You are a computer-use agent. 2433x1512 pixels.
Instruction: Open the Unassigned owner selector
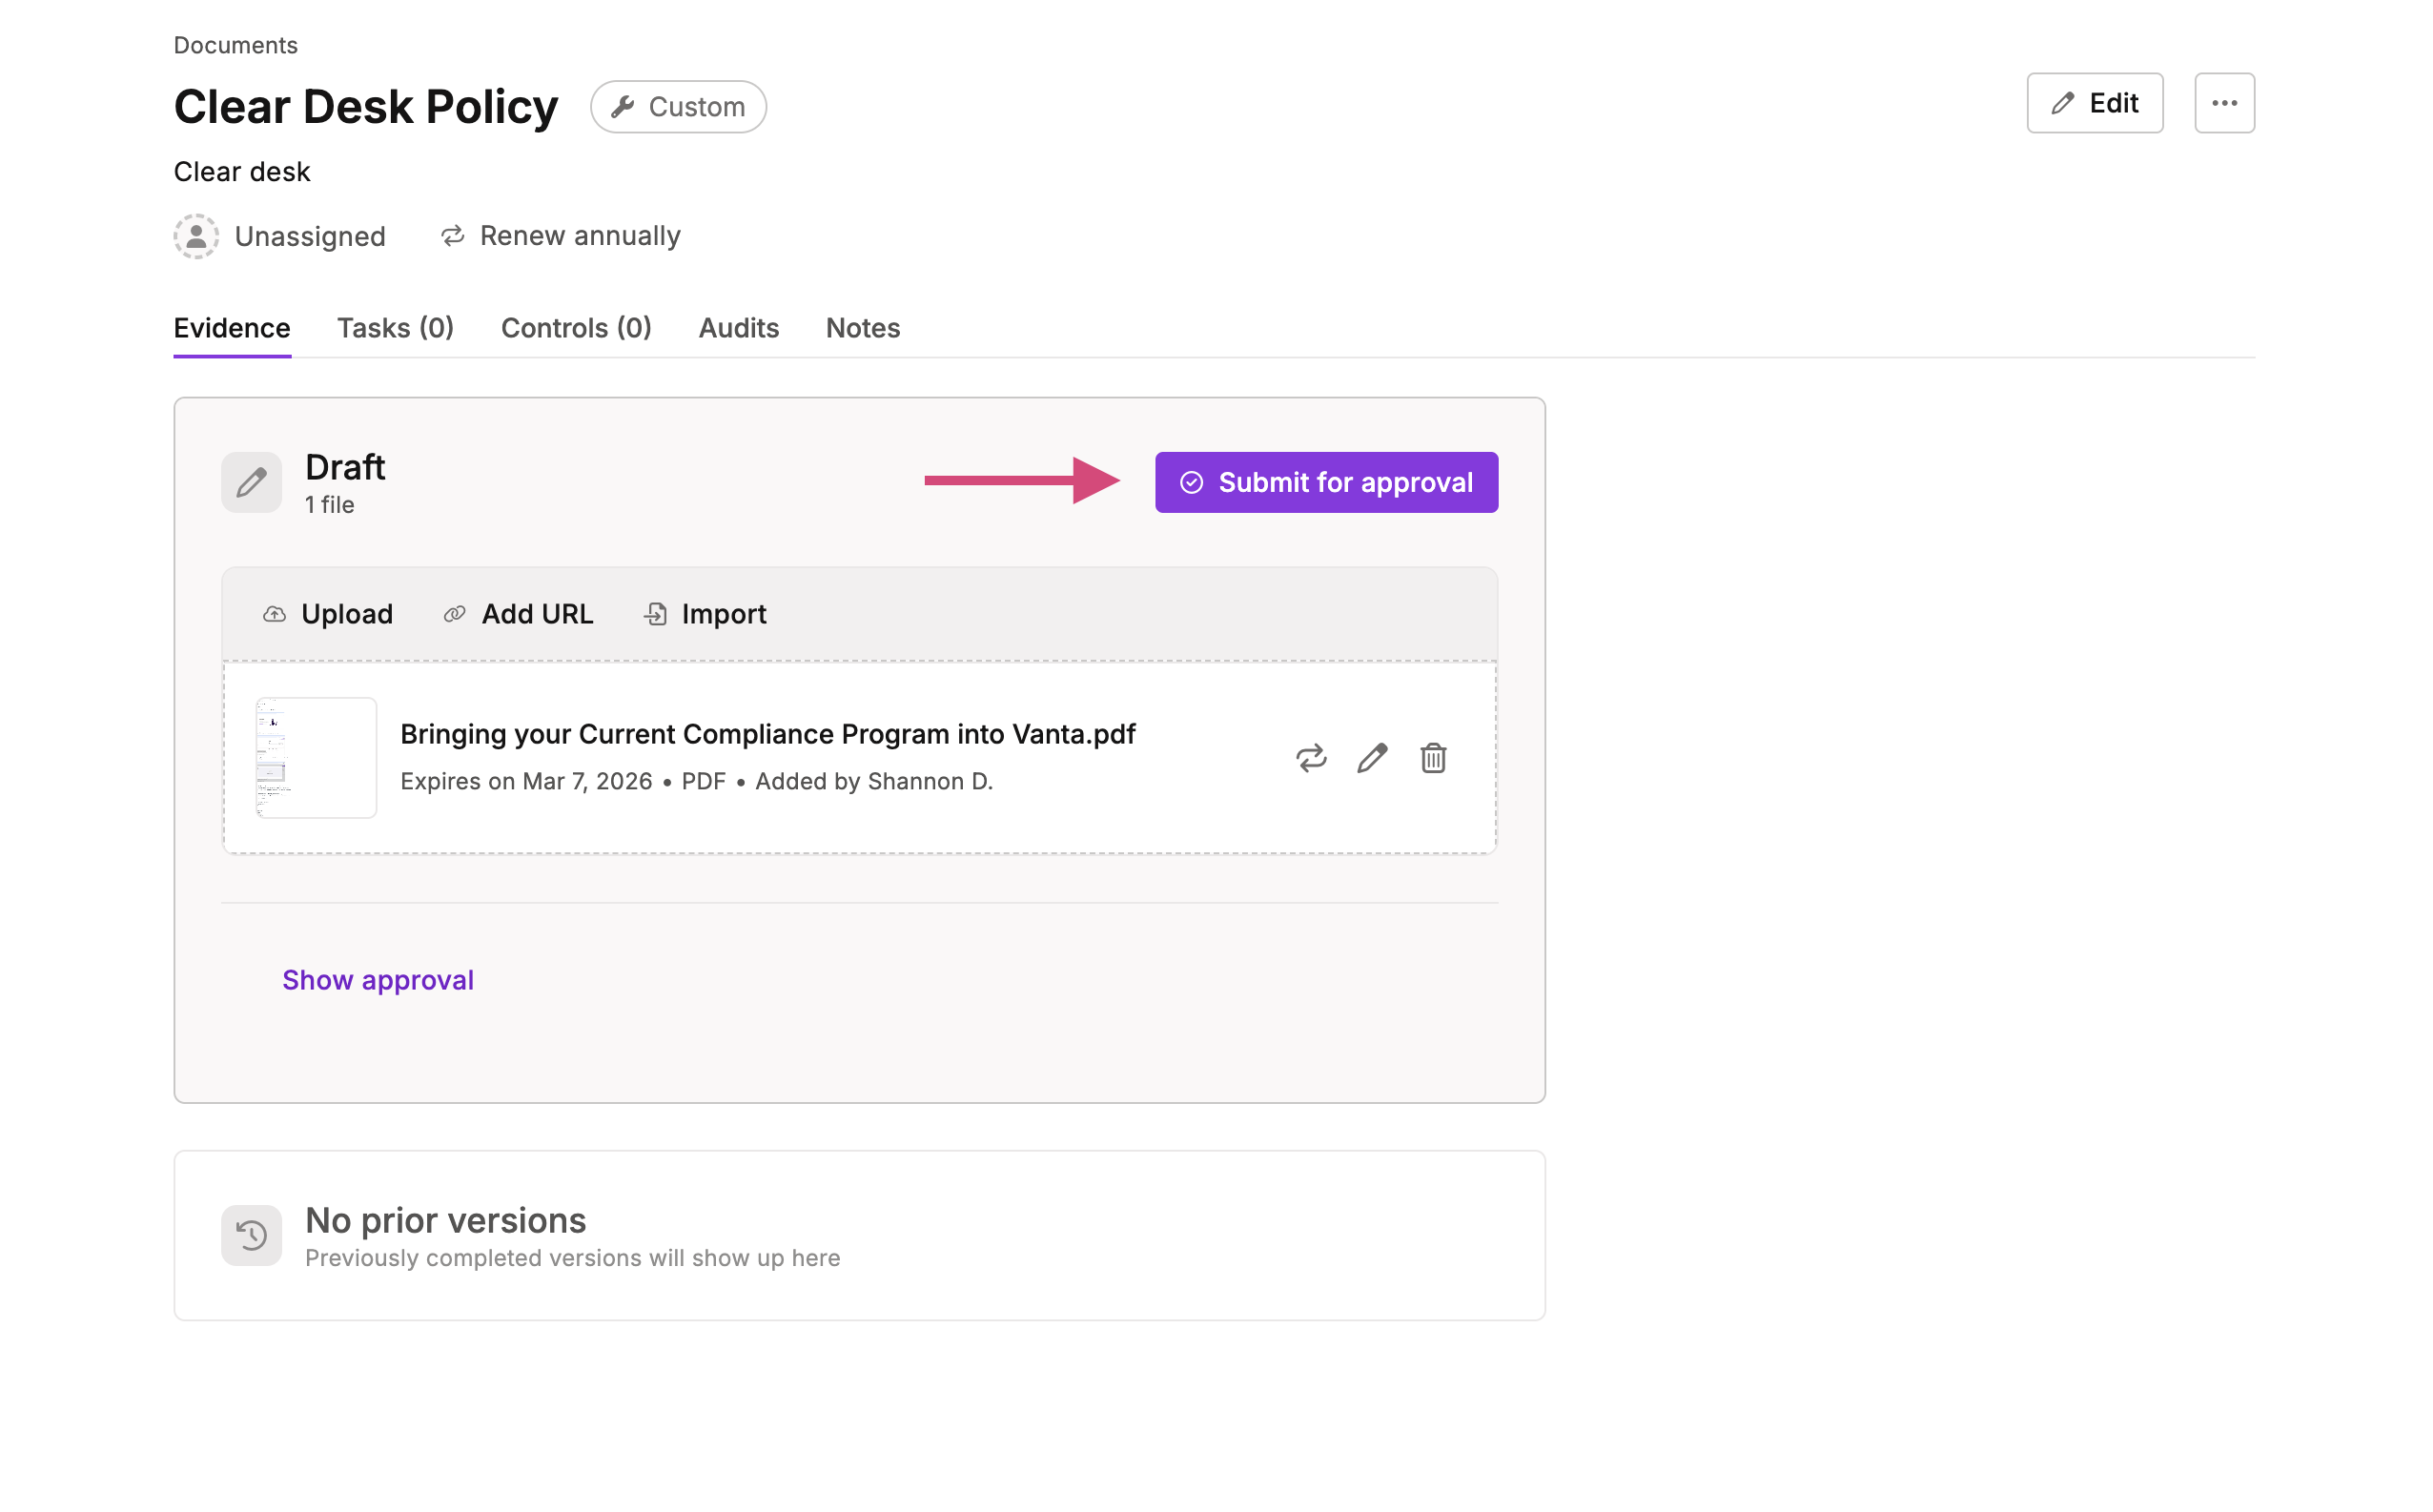pos(280,236)
